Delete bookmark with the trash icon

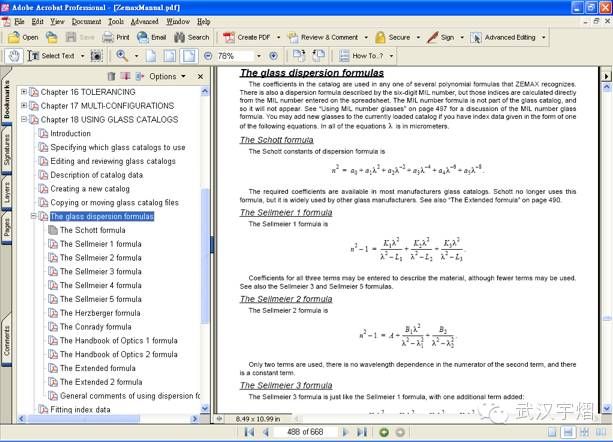[x=111, y=77]
